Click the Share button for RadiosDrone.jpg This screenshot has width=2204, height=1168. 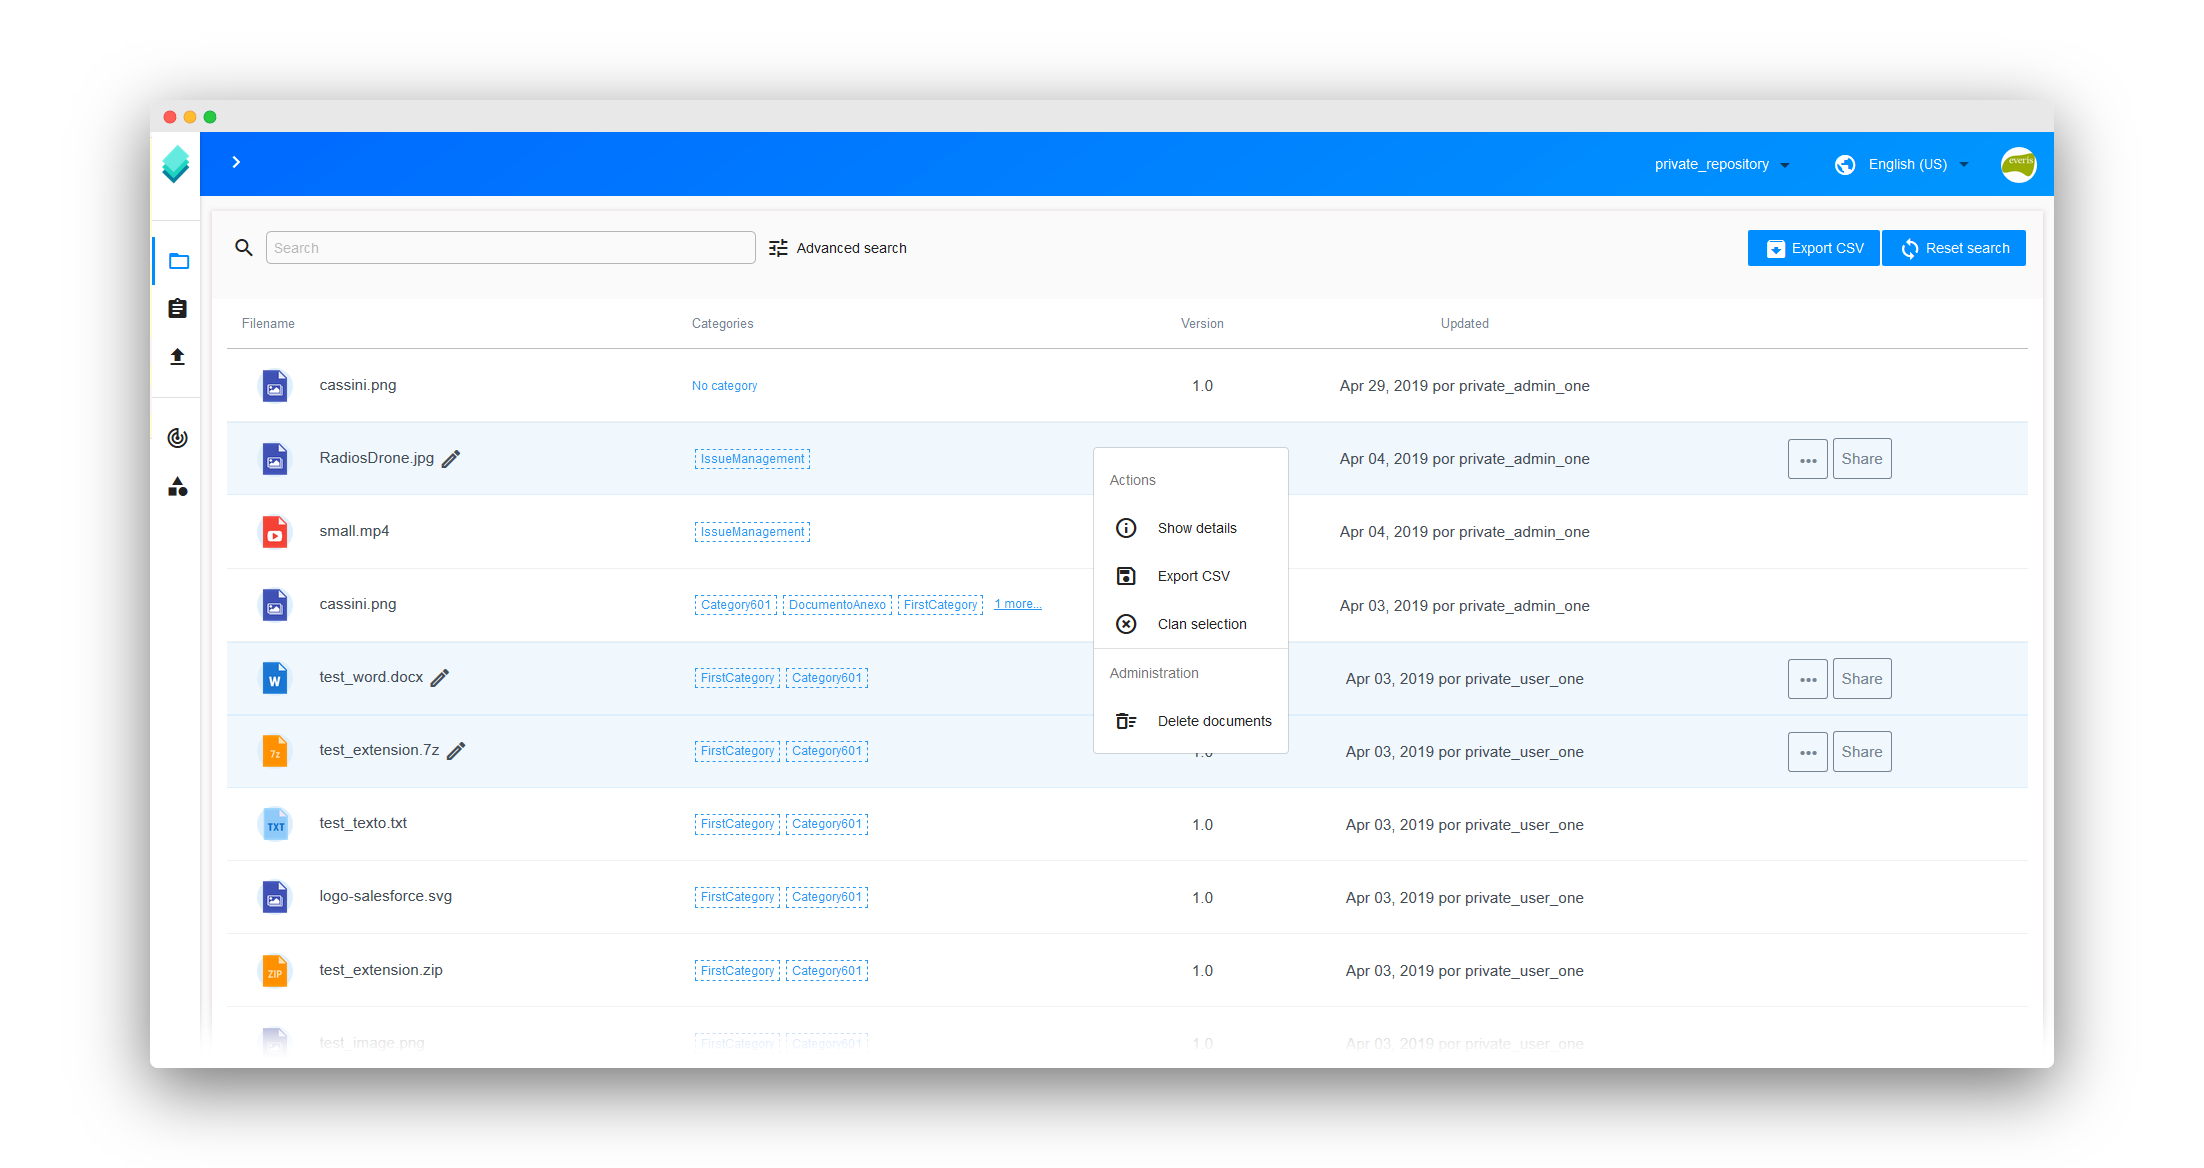[x=1861, y=459]
